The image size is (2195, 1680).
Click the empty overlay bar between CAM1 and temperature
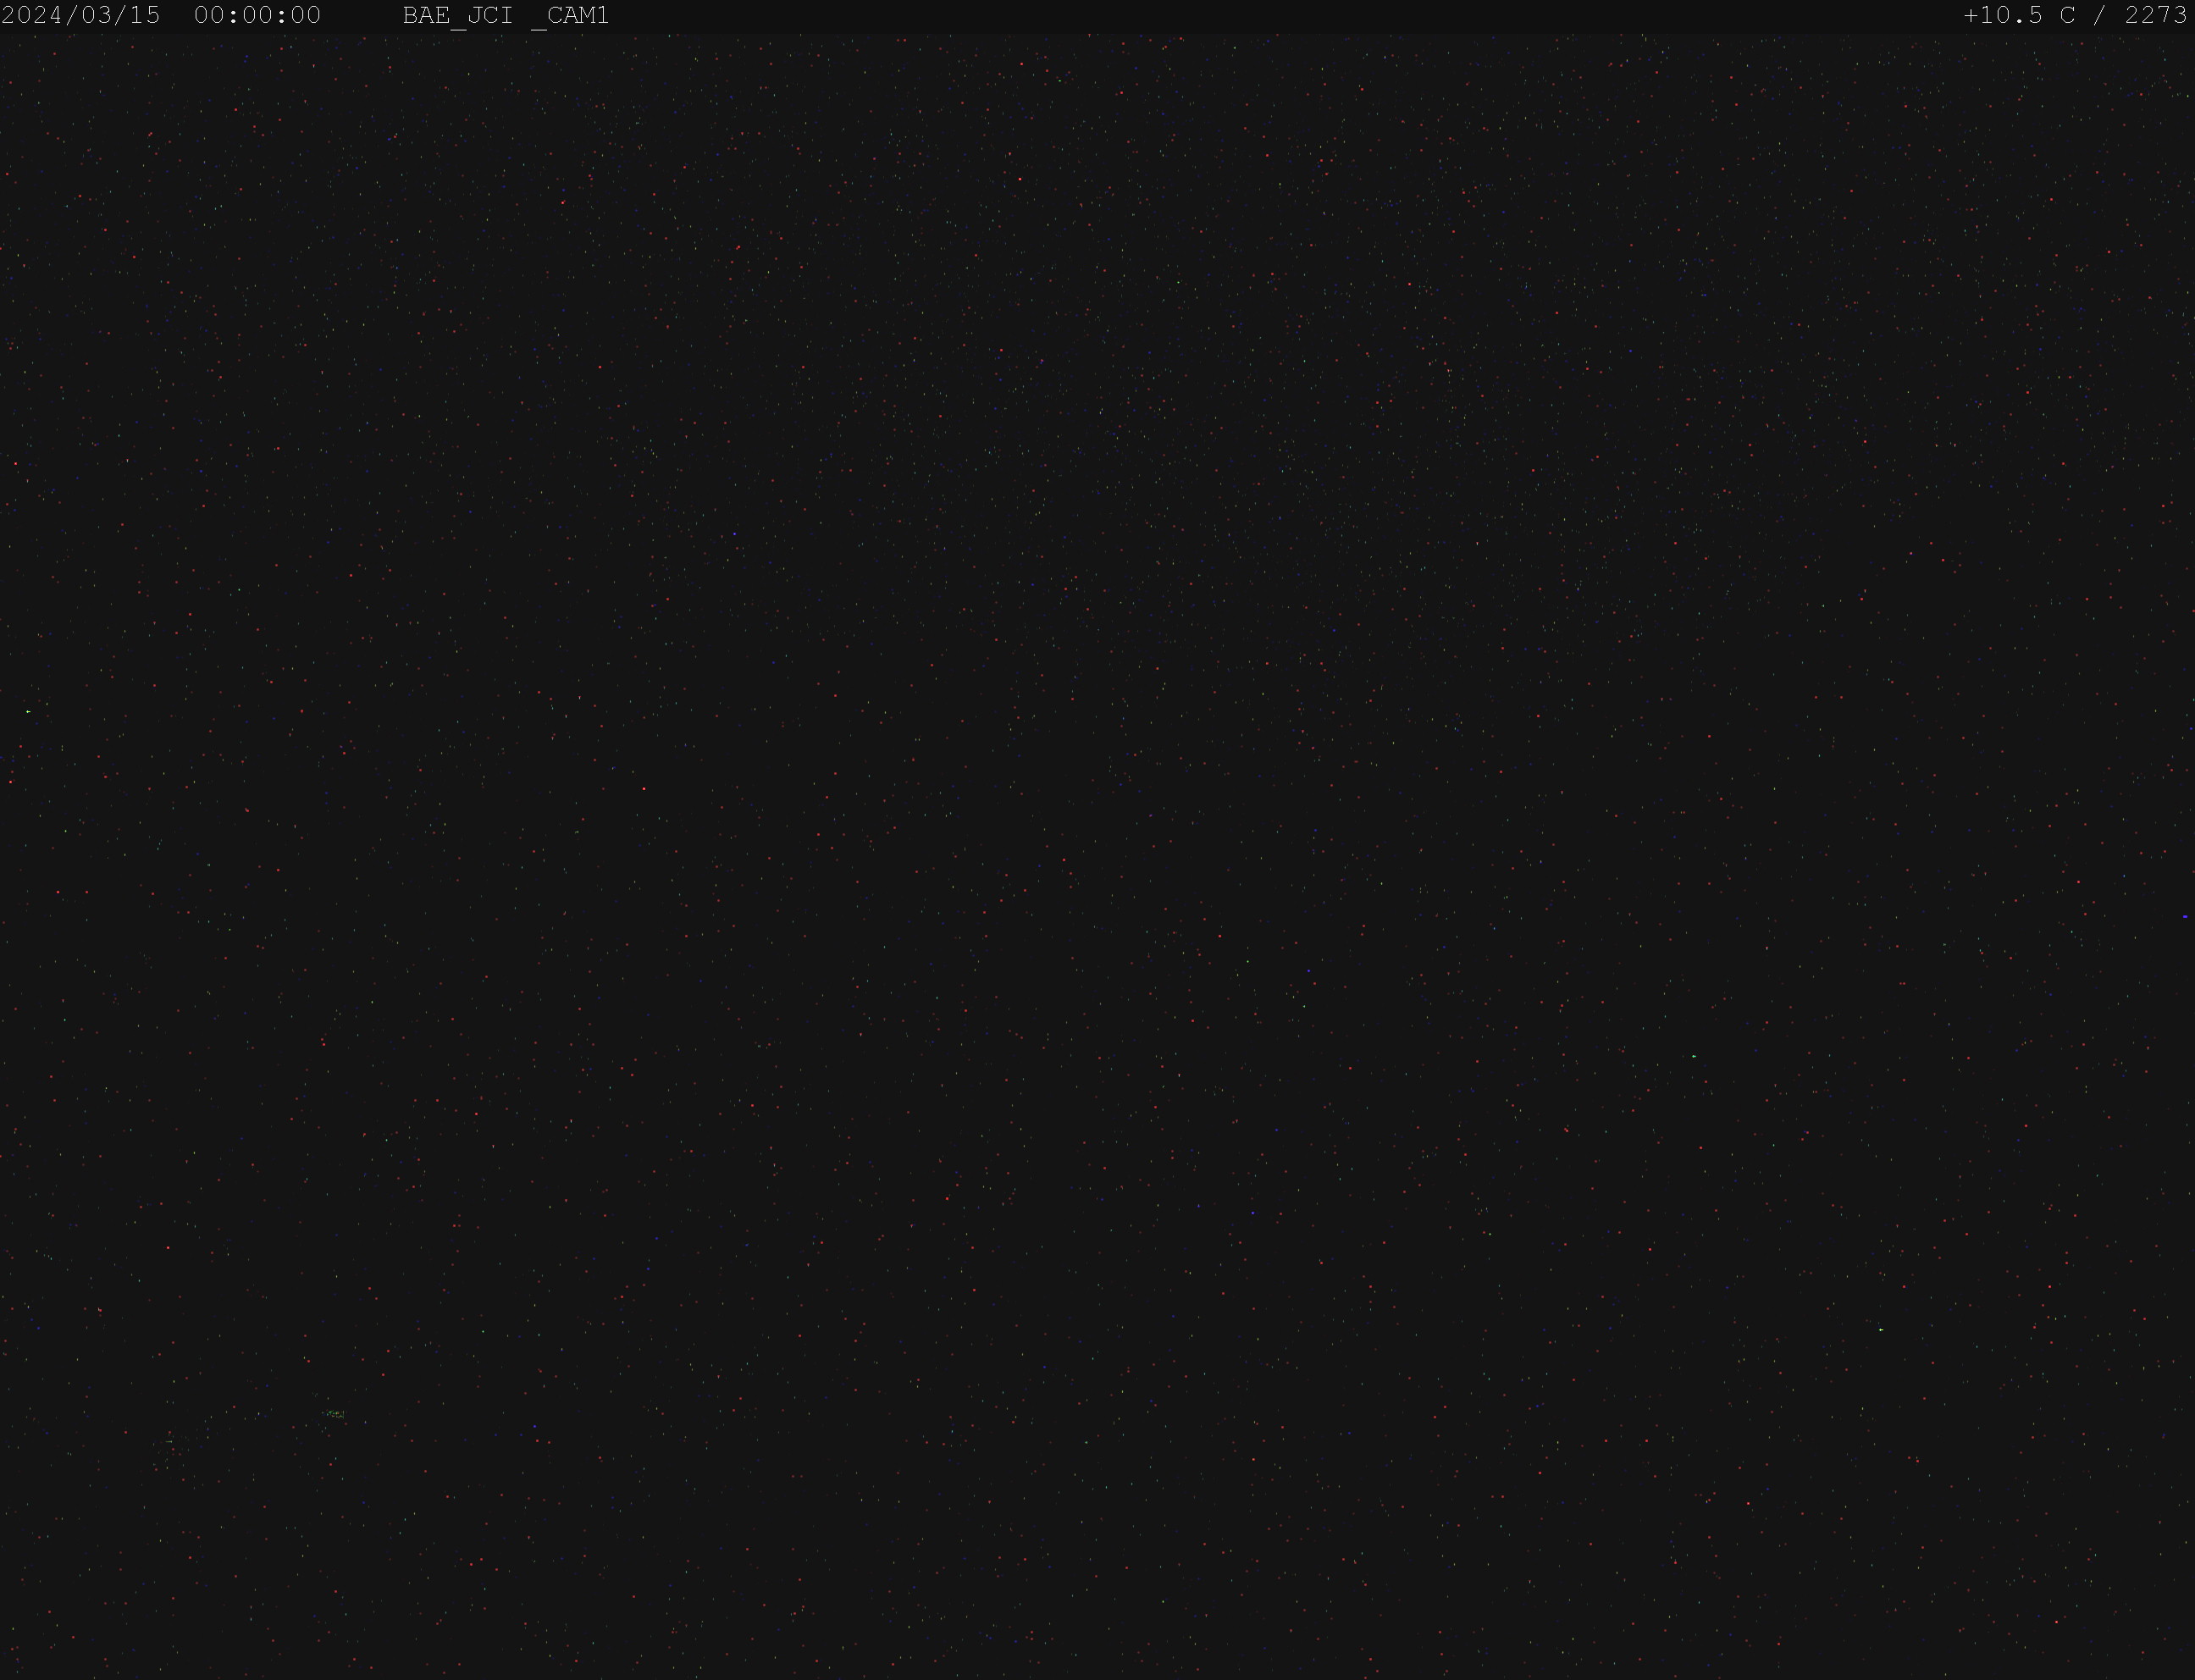1286,16
